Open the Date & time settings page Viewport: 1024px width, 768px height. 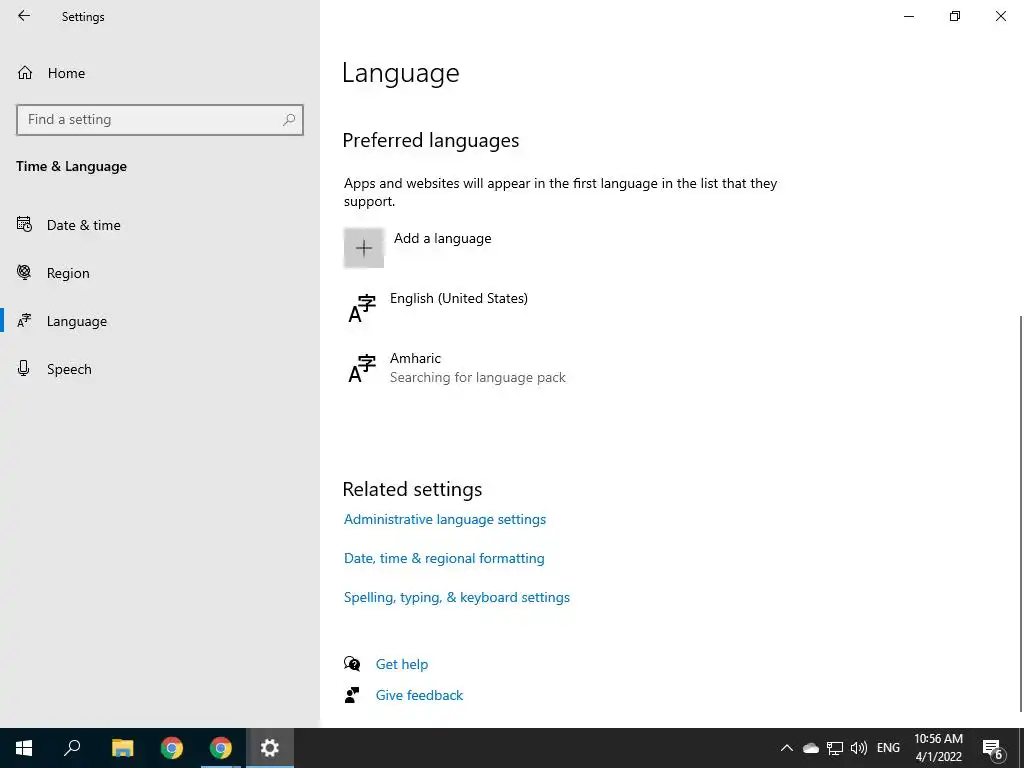coord(84,225)
